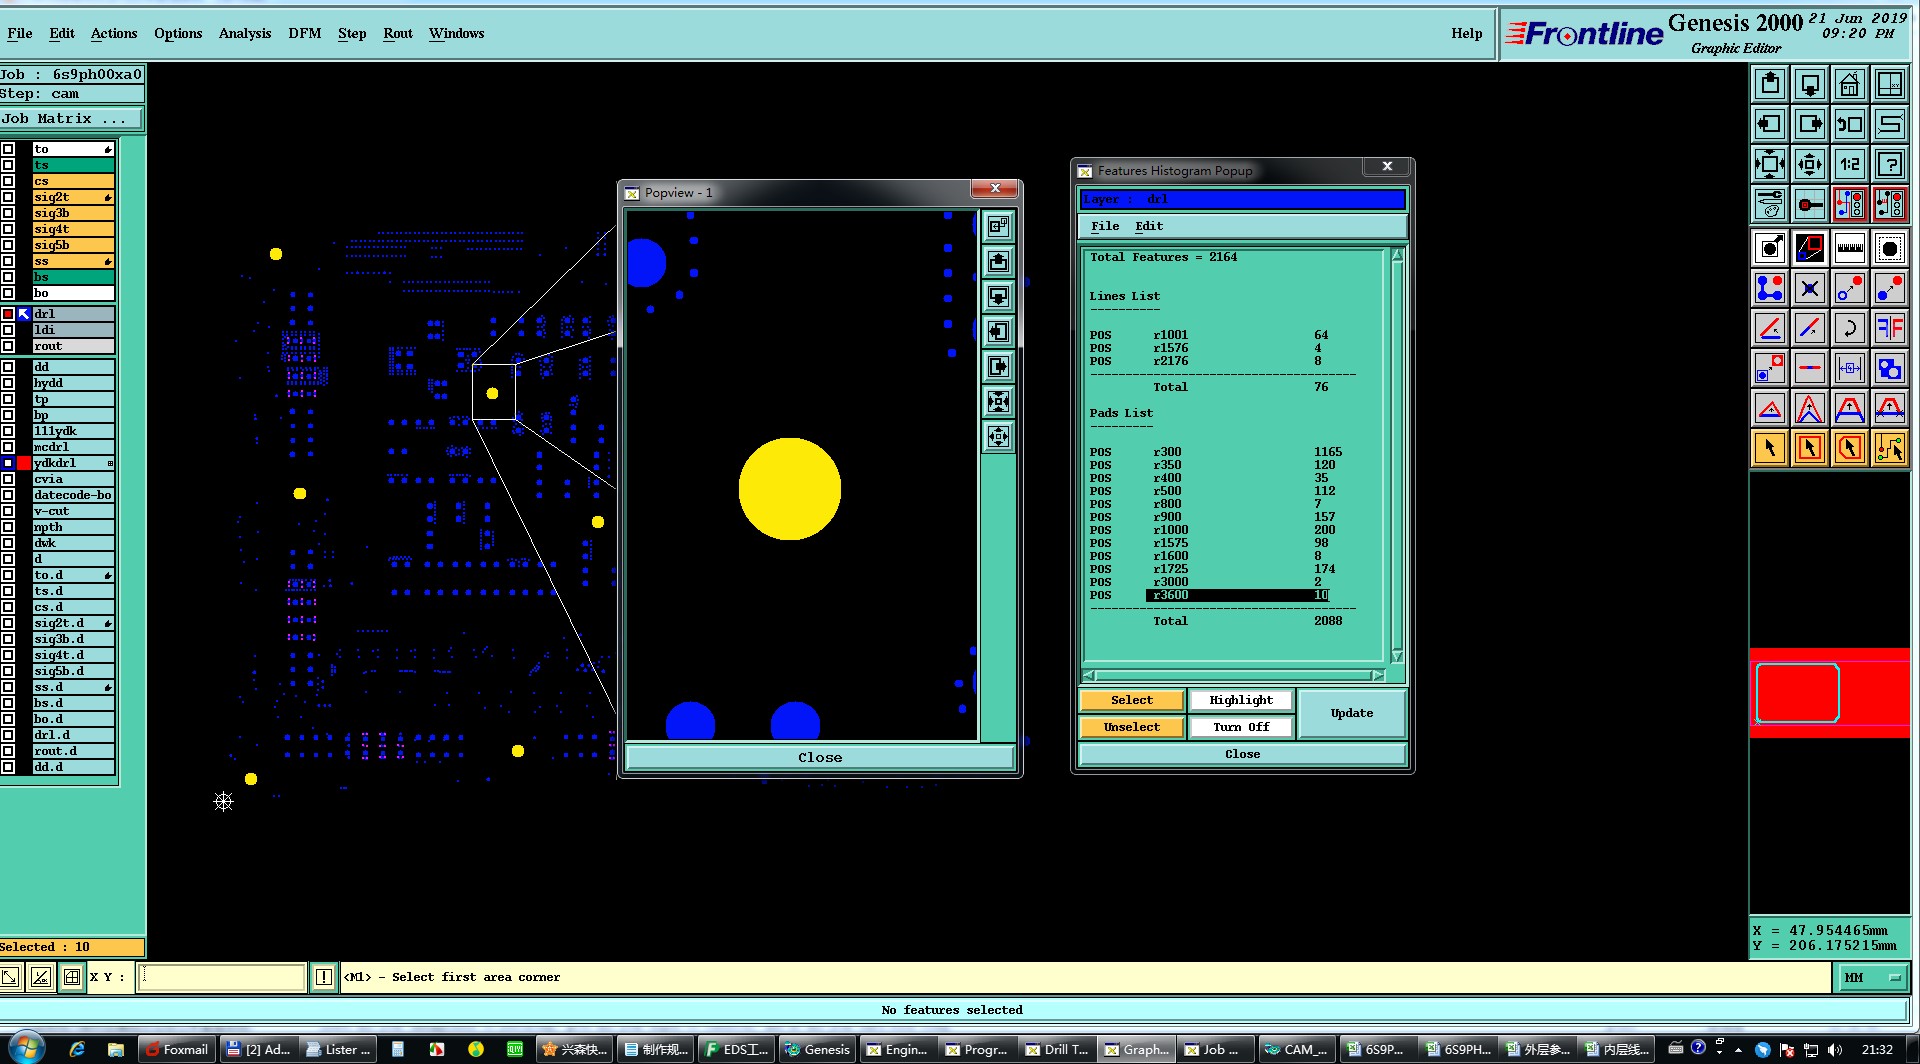The width and height of the screenshot is (1920, 1064).
Task: Click histogram list horizontal scrollbar
Action: click(x=1234, y=675)
